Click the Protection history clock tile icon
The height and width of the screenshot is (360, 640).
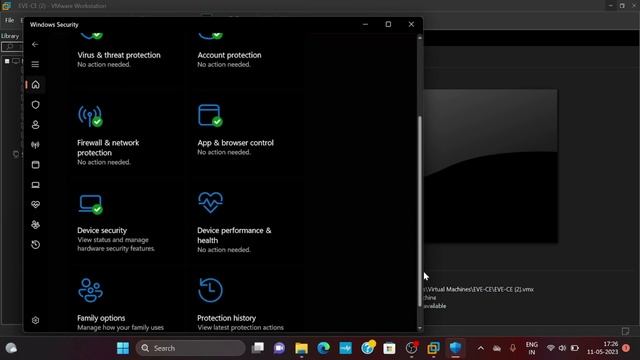coord(210,290)
